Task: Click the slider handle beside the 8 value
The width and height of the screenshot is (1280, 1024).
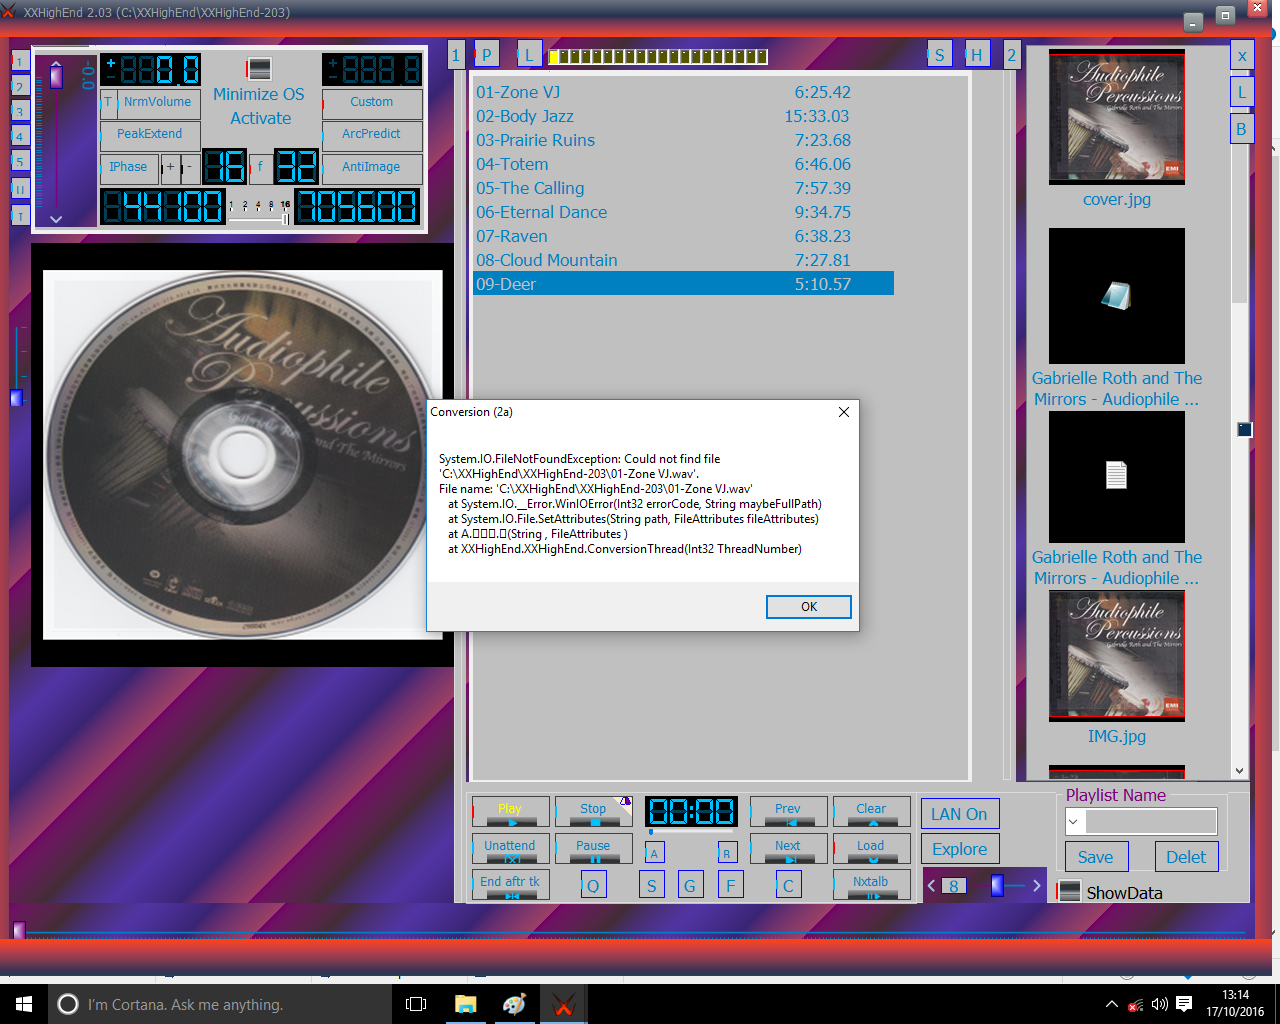Action: (x=997, y=885)
